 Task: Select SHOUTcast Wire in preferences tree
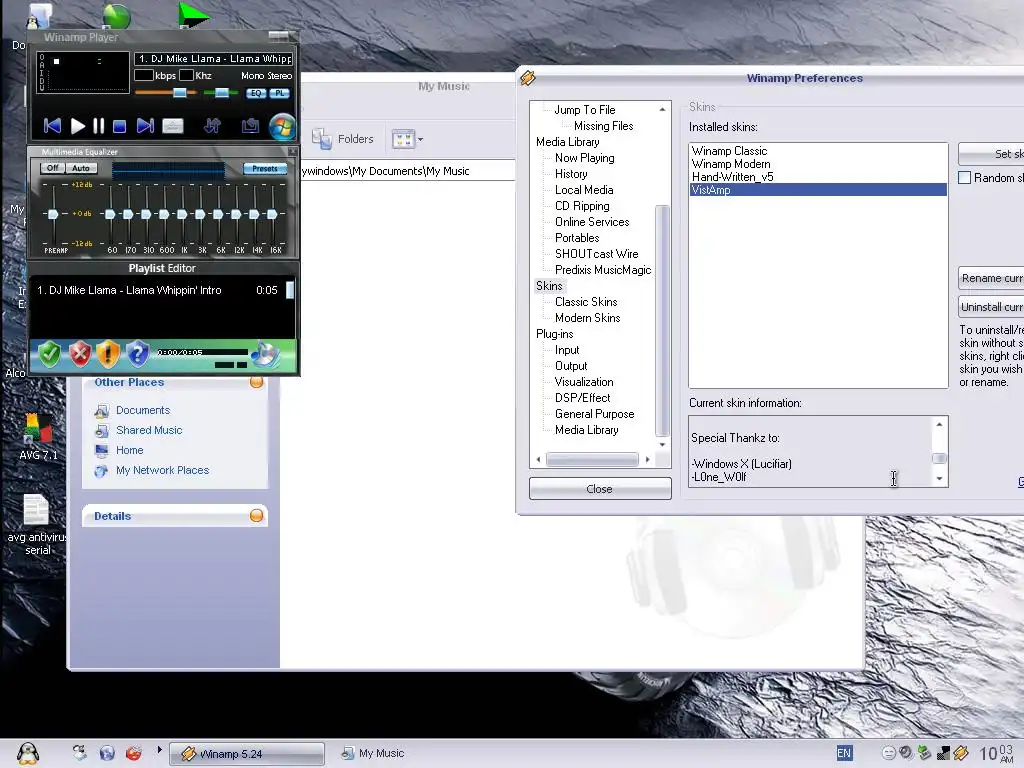click(x=596, y=254)
